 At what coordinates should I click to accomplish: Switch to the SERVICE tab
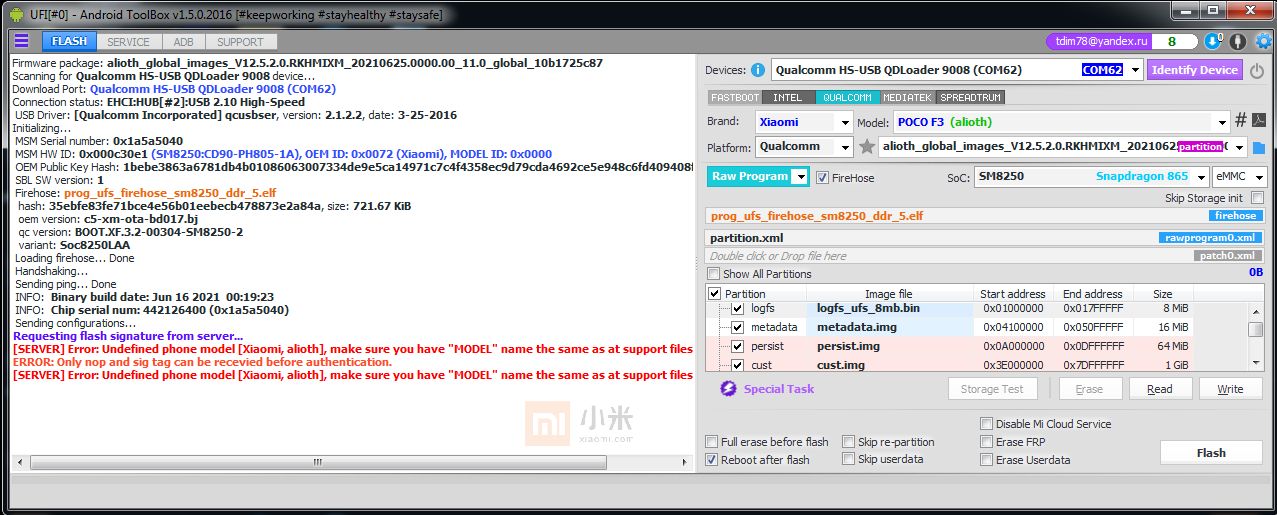(128, 42)
